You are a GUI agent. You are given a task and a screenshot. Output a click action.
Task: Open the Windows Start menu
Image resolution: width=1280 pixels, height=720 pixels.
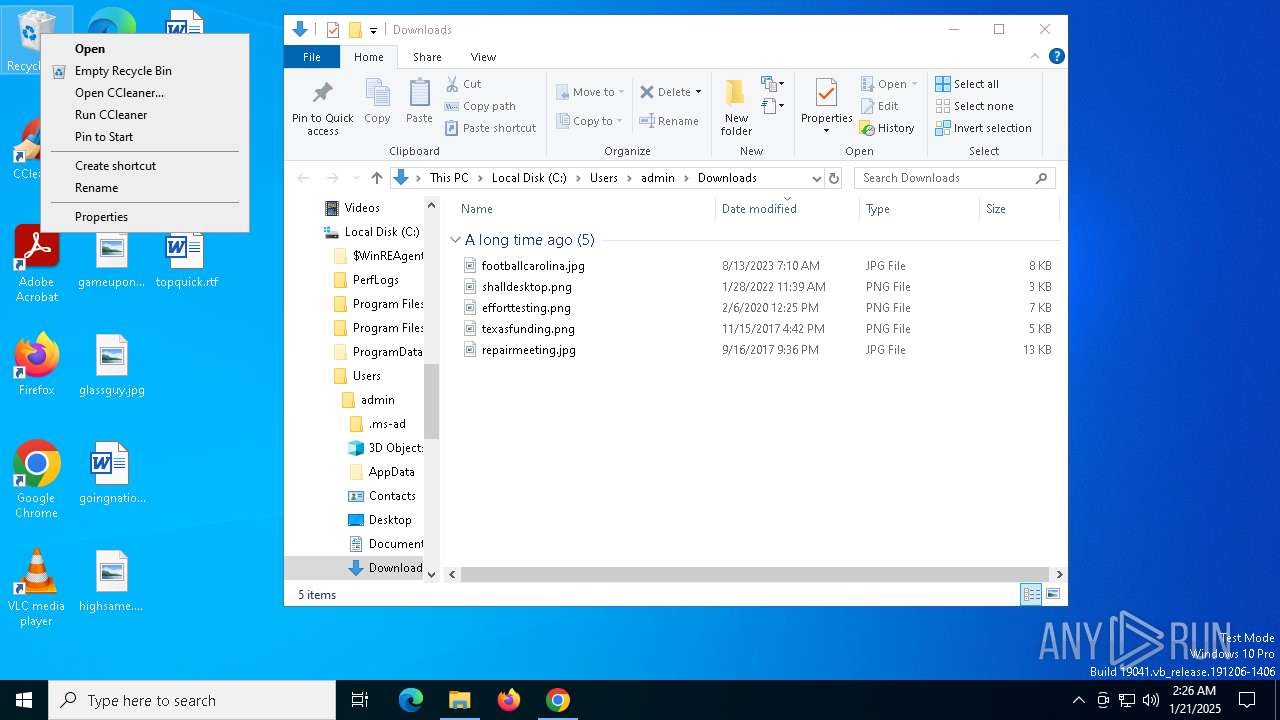[24, 700]
